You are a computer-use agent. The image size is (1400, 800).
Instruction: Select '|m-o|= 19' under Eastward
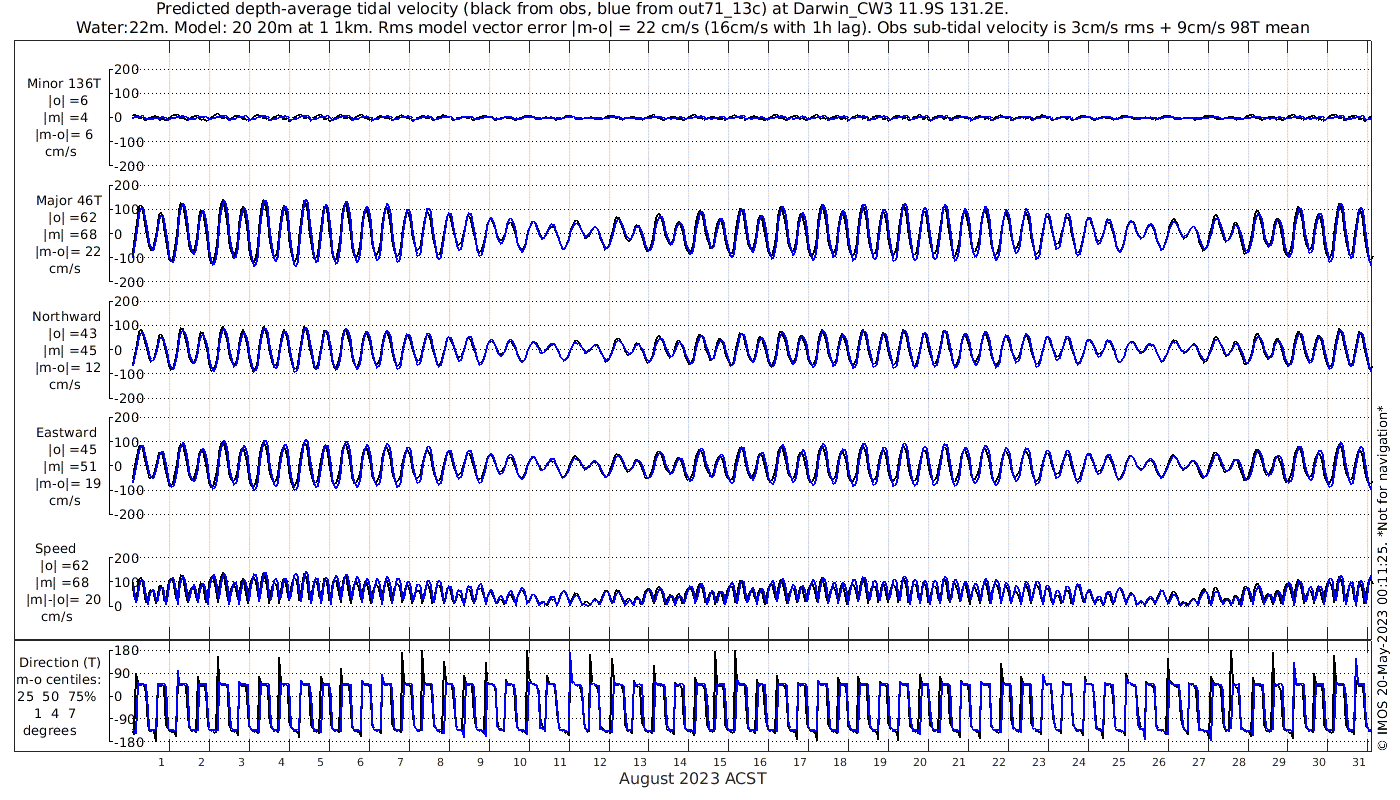pyautogui.click(x=68, y=484)
